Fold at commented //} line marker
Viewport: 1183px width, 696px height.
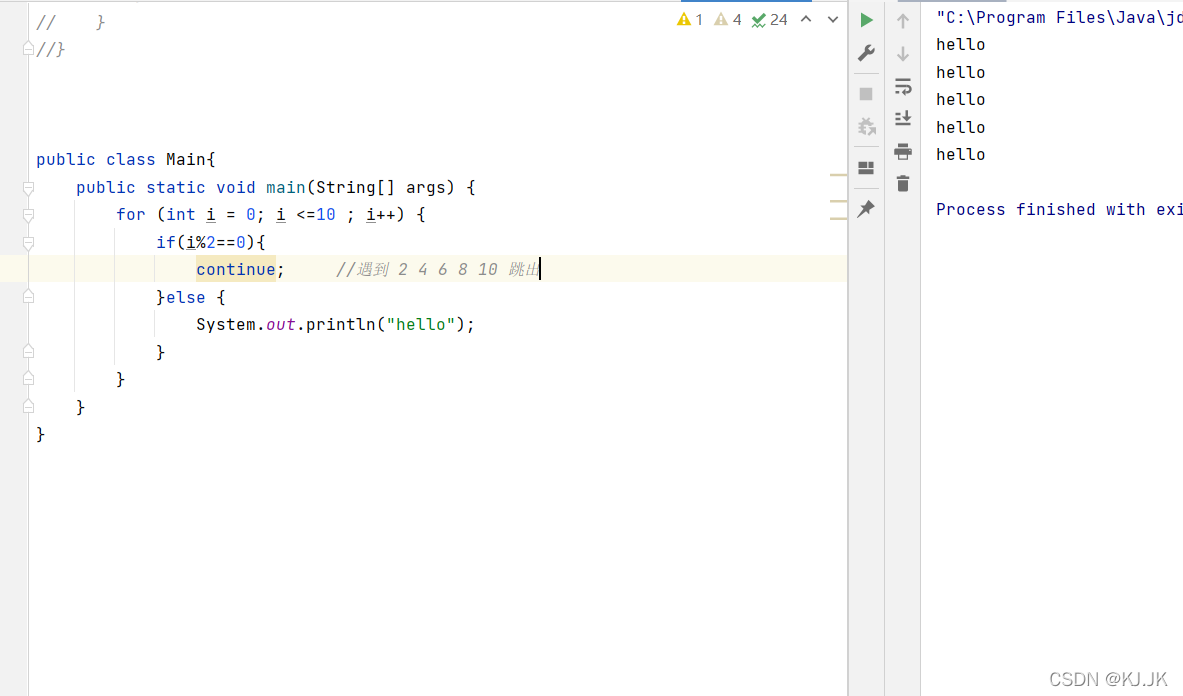click(28, 49)
